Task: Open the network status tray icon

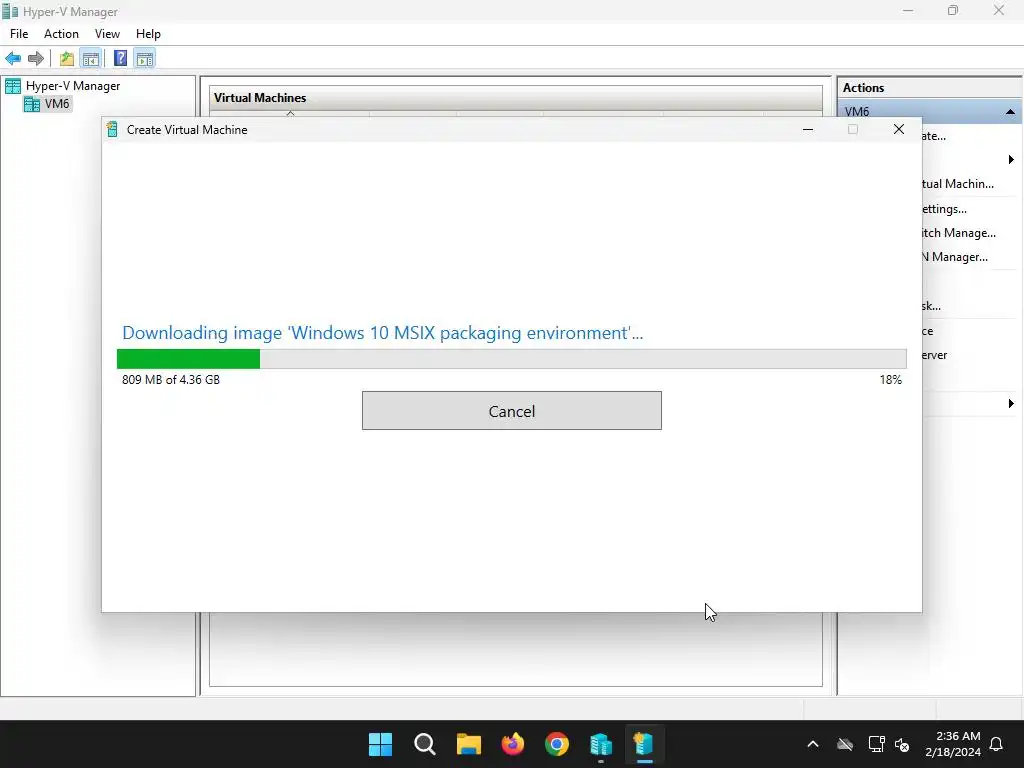Action: [876, 744]
